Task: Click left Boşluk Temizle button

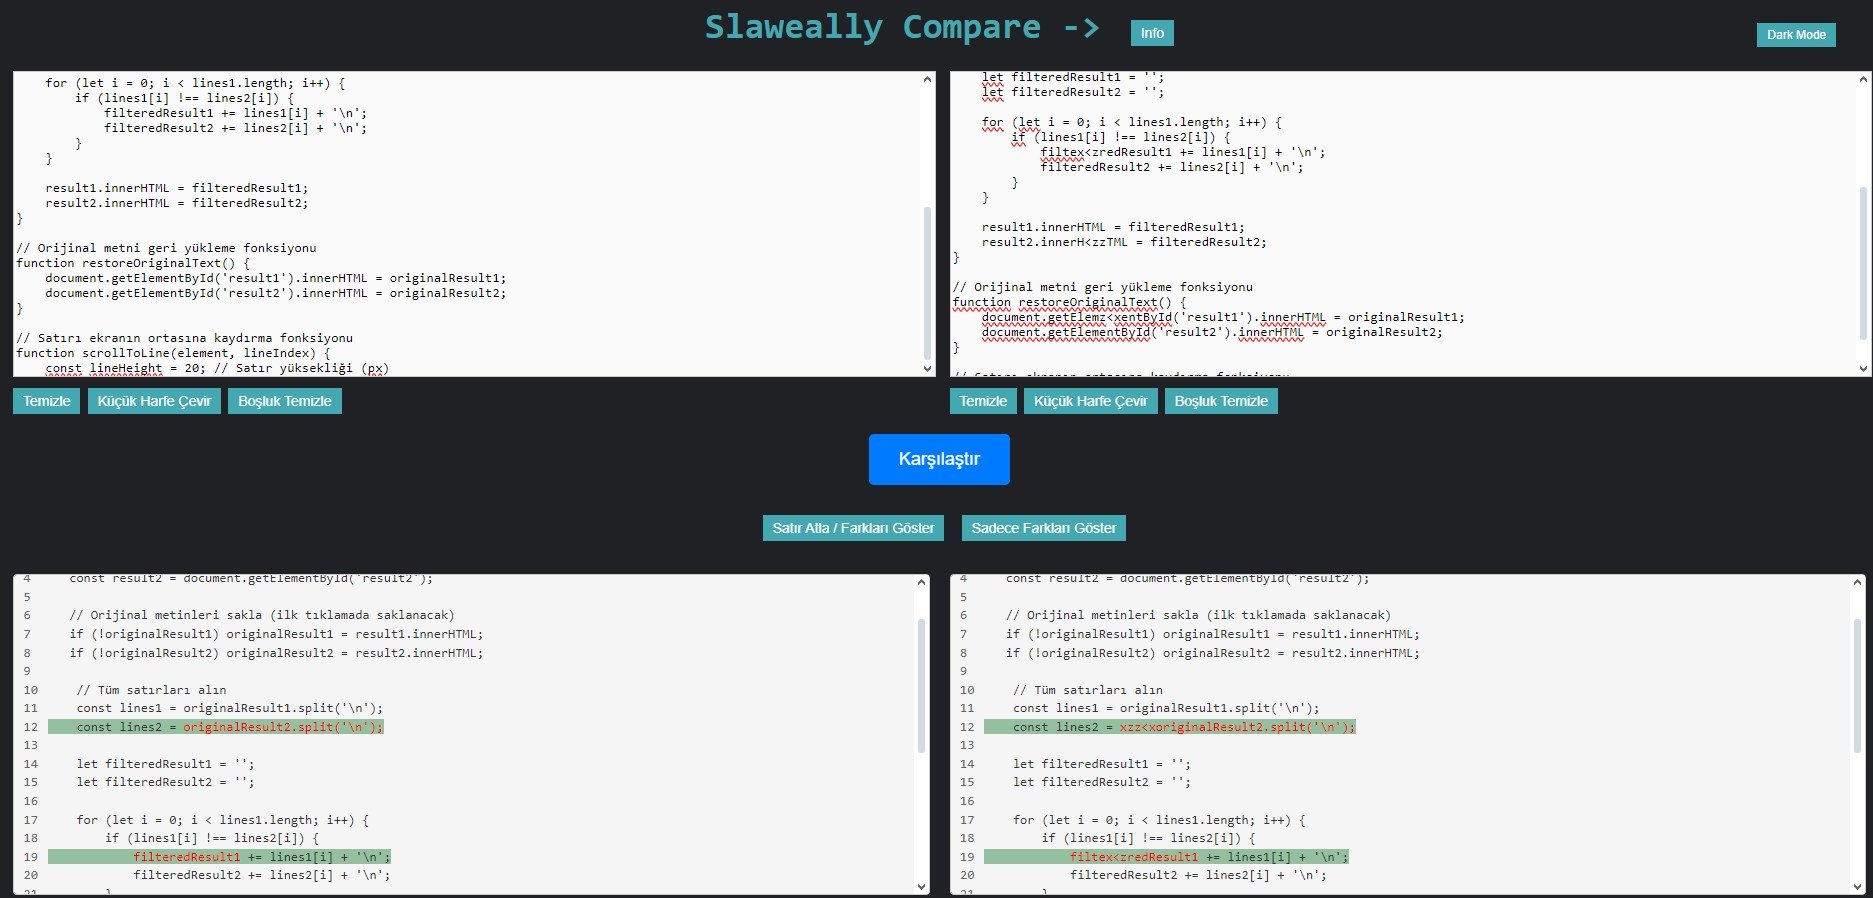Action: tap(285, 401)
